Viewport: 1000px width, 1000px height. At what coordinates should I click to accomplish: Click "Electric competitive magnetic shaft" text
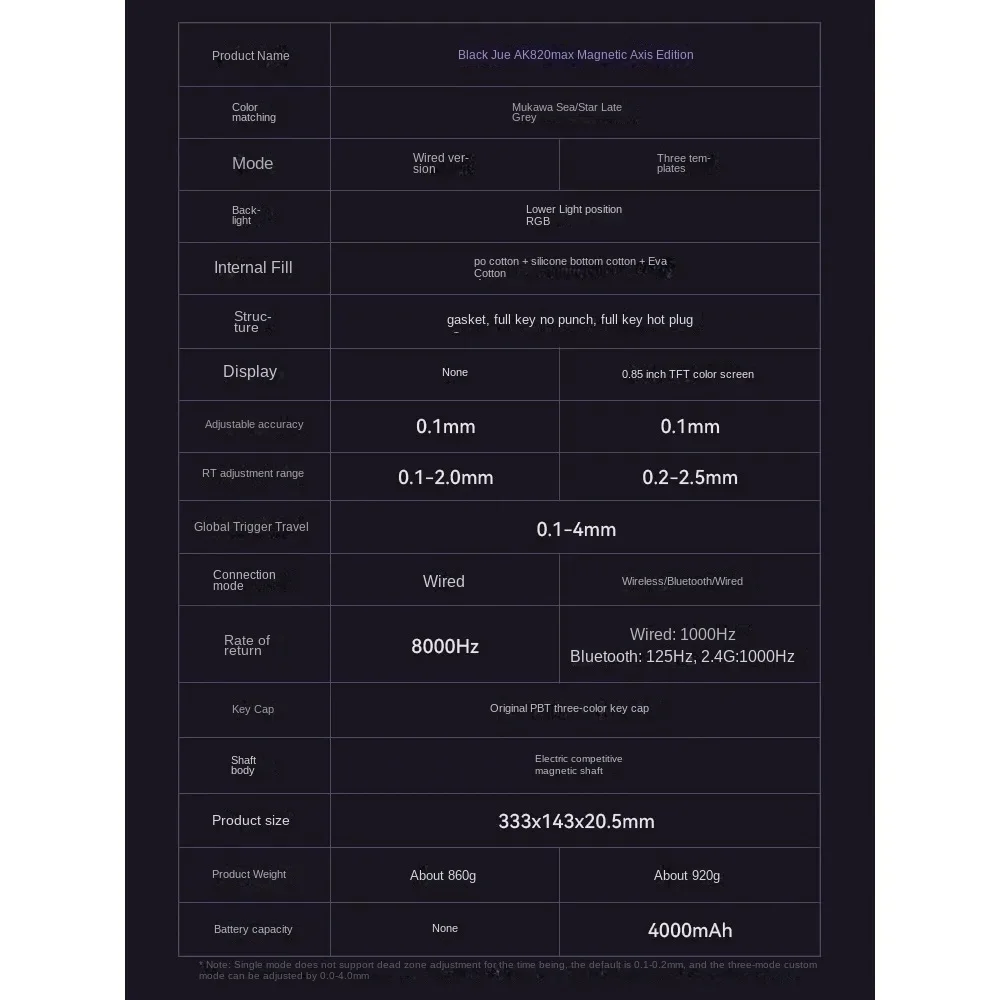(x=578, y=765)
